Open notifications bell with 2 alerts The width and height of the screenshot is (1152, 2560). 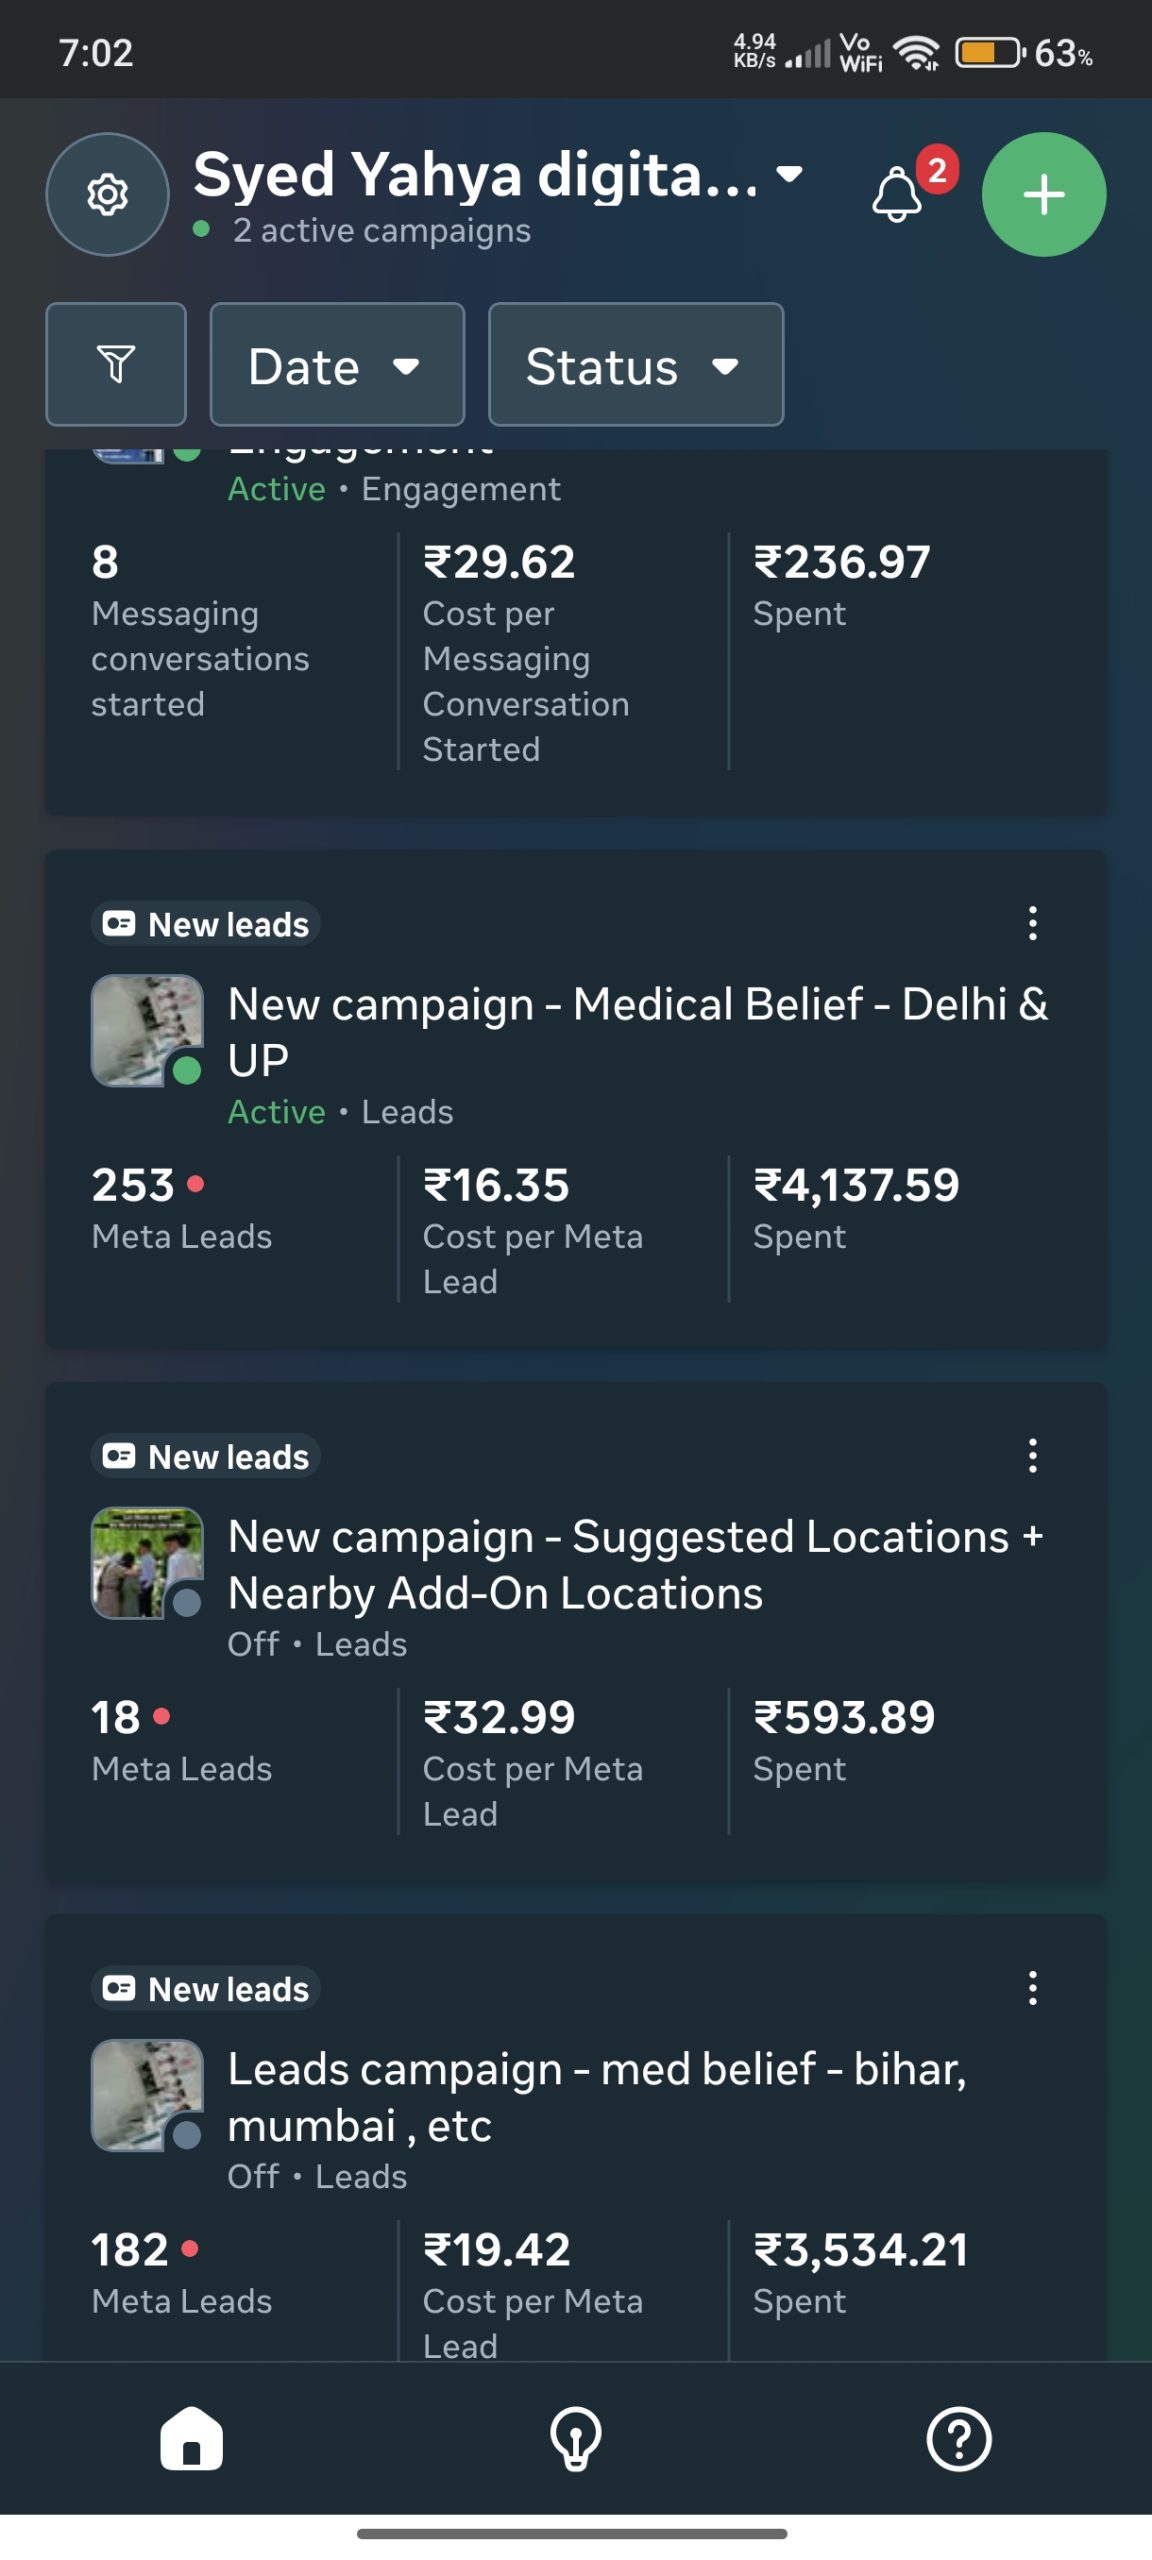[897, 195]
